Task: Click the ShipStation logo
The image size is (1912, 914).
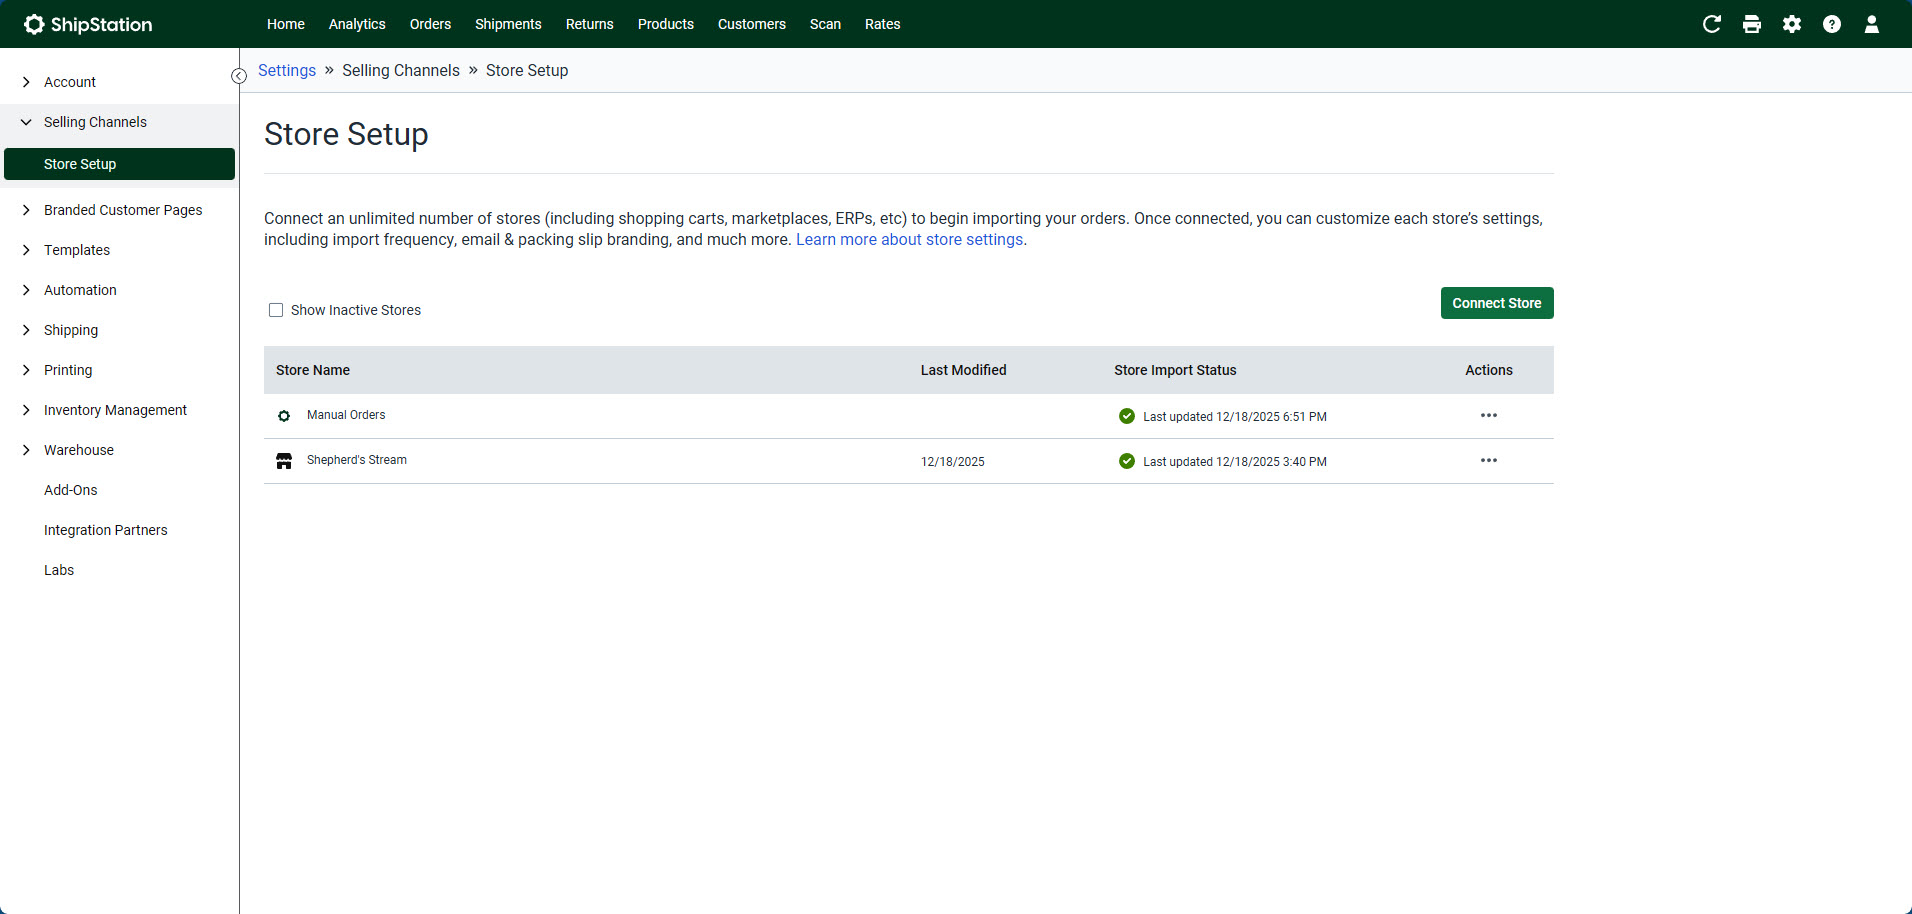Action: coord(88,24)
